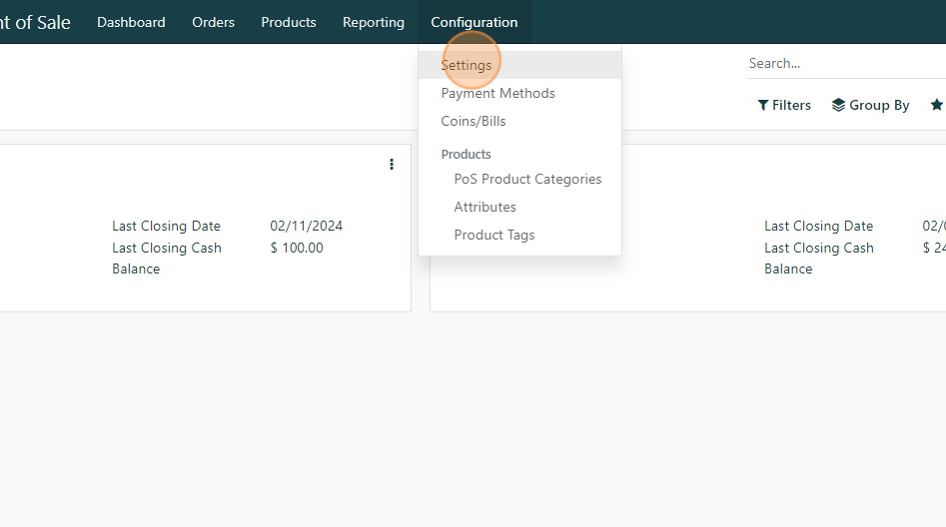
Task: Click the Favorites star icon
Action: pos(936,105)
